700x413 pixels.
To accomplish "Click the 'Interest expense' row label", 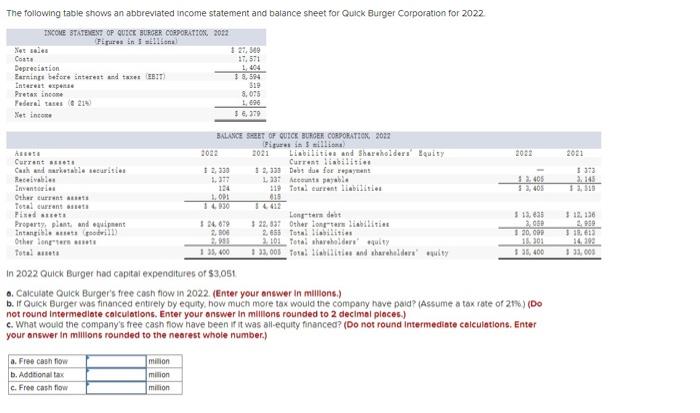I will pyautogui.click(x=44, y=85).
